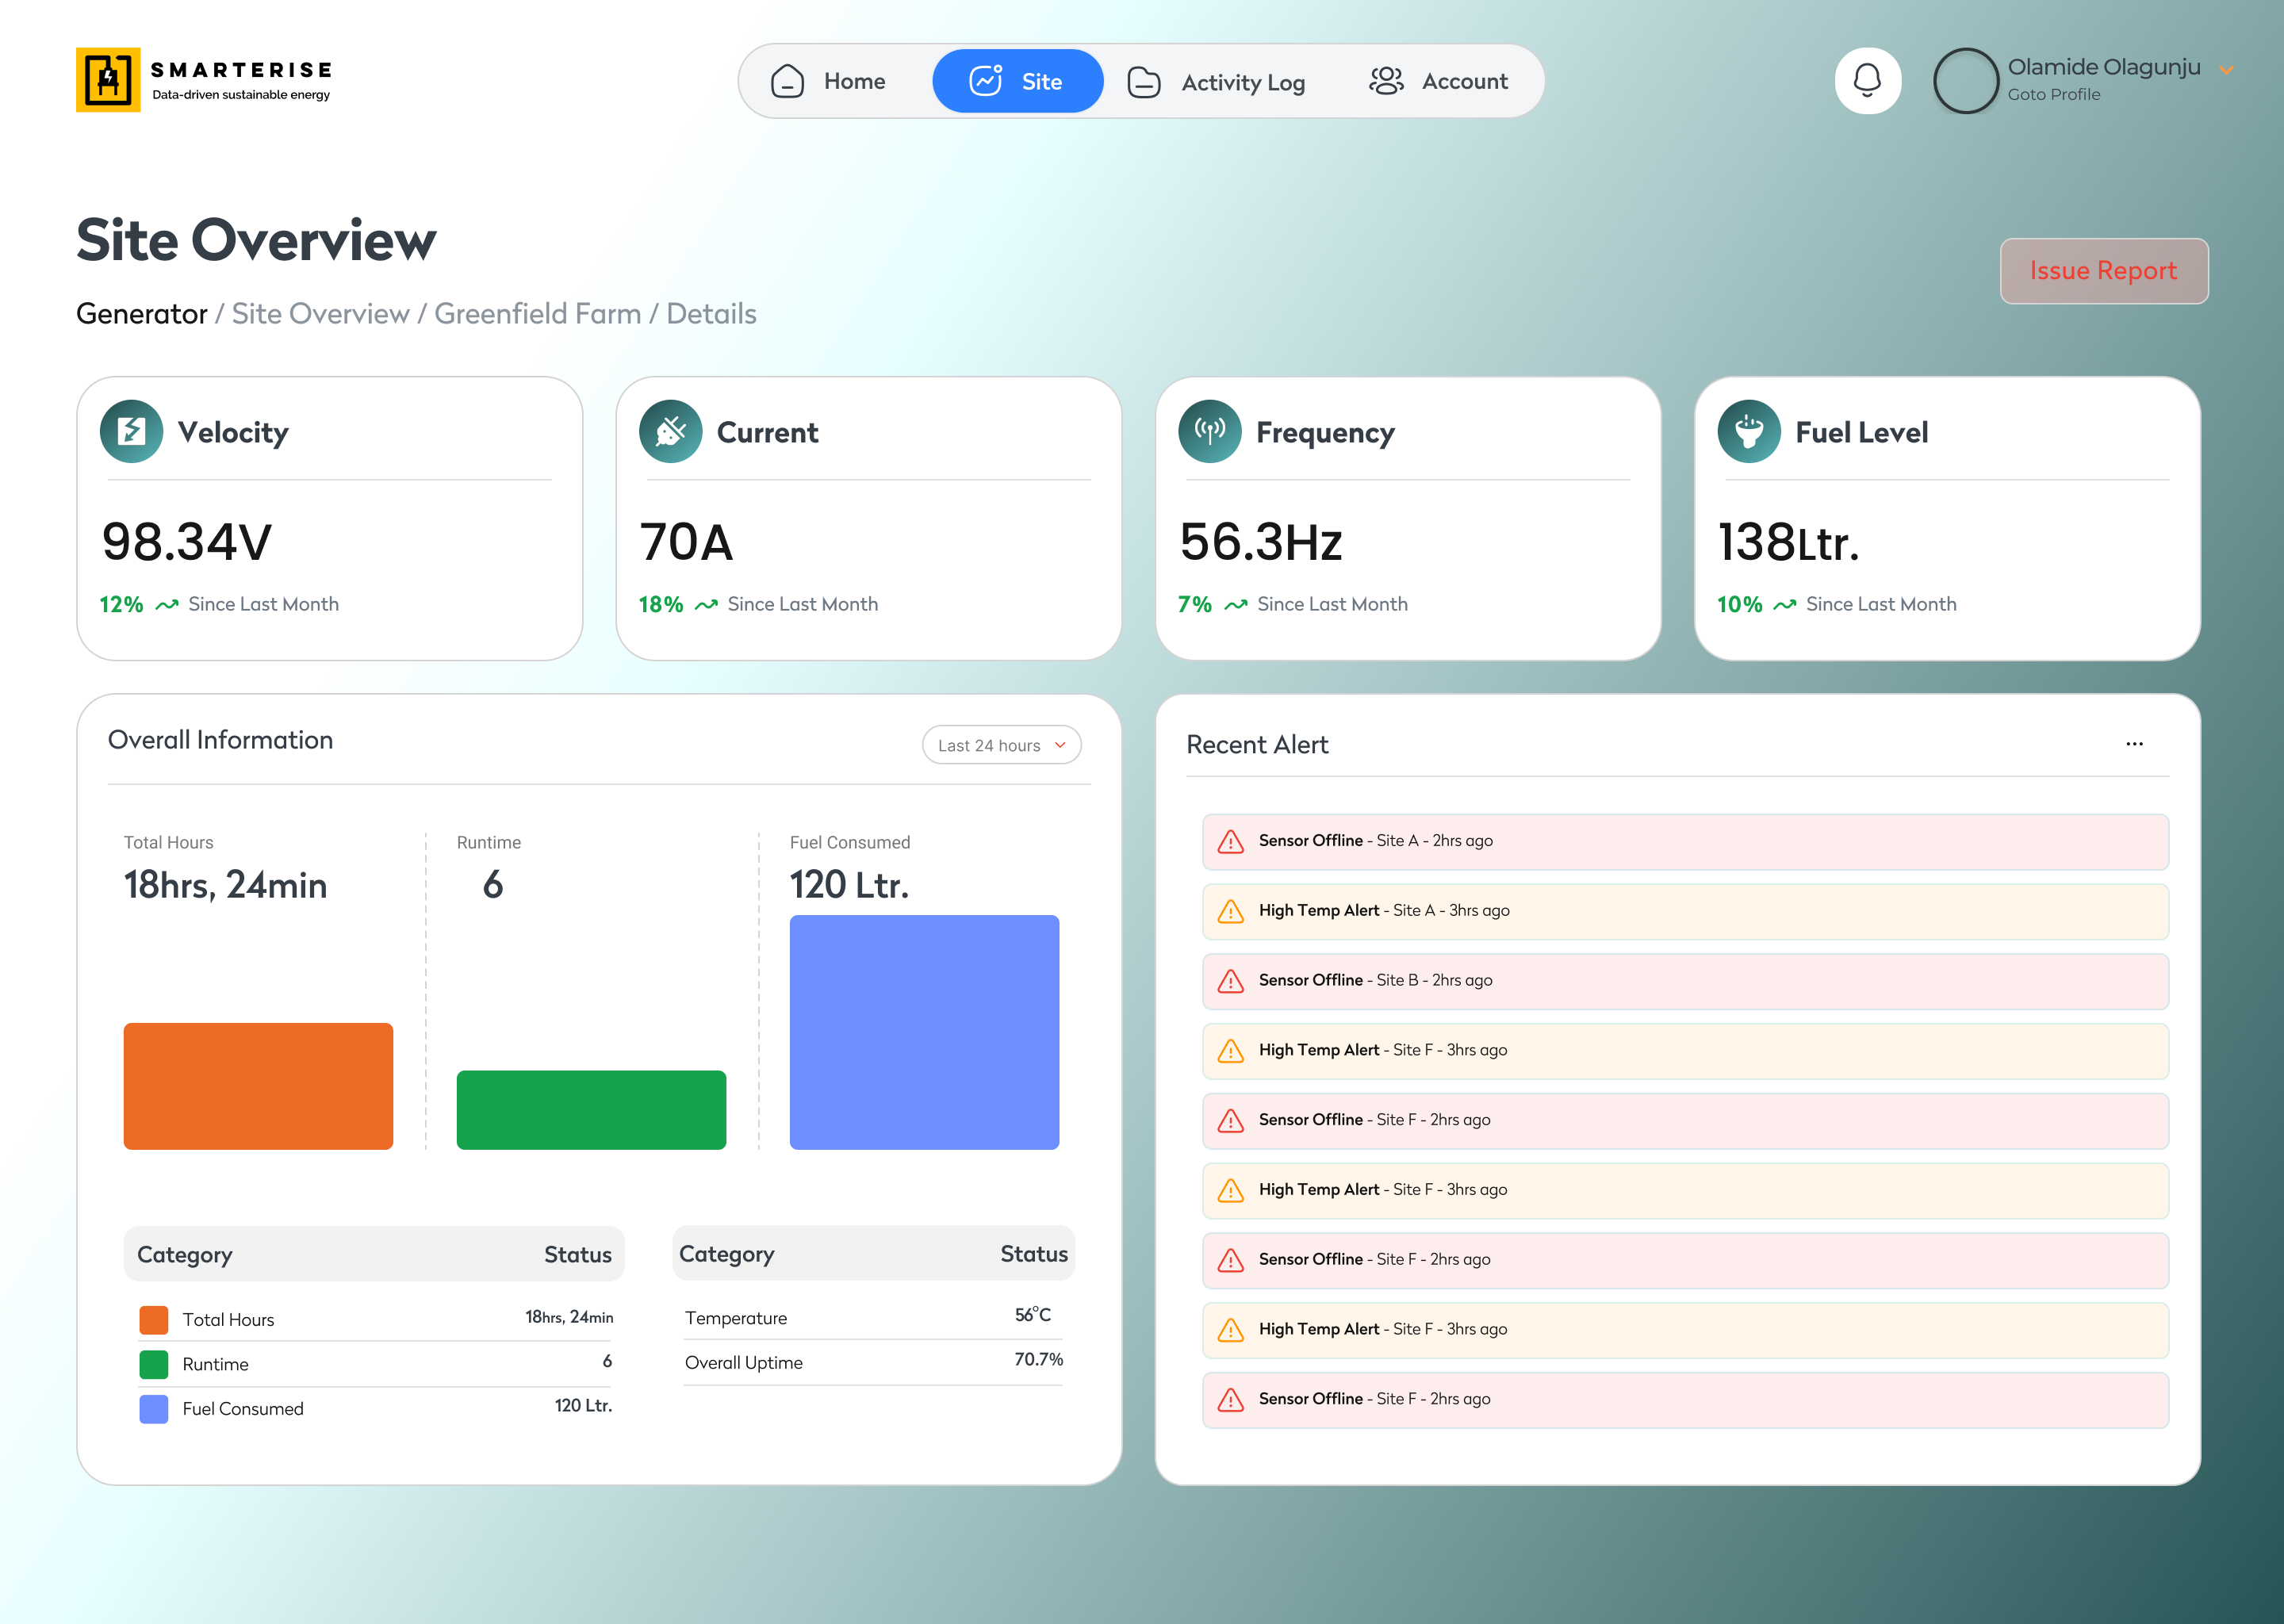Click the blue Fuel Consumed bar
Viewport: 2284px width, 1624px height.
[924, 1032]
